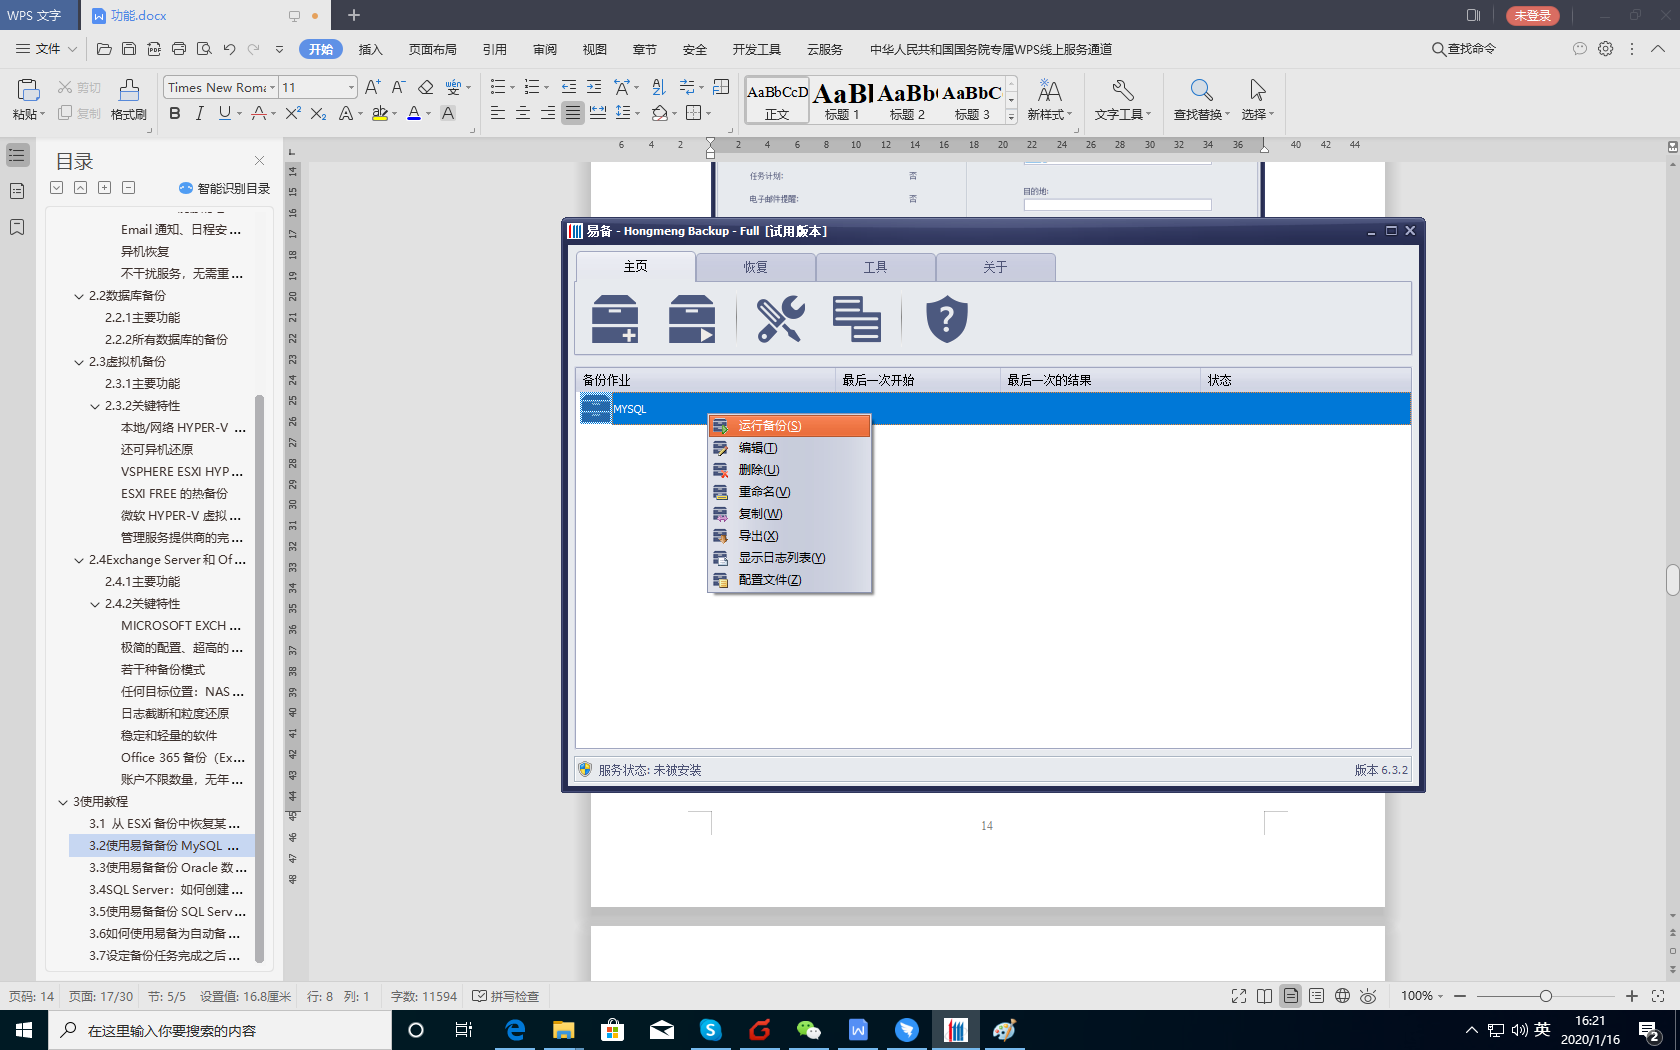Click the increase font size icon
This screenshot has height=1050, width=1680.
[372, 87]
